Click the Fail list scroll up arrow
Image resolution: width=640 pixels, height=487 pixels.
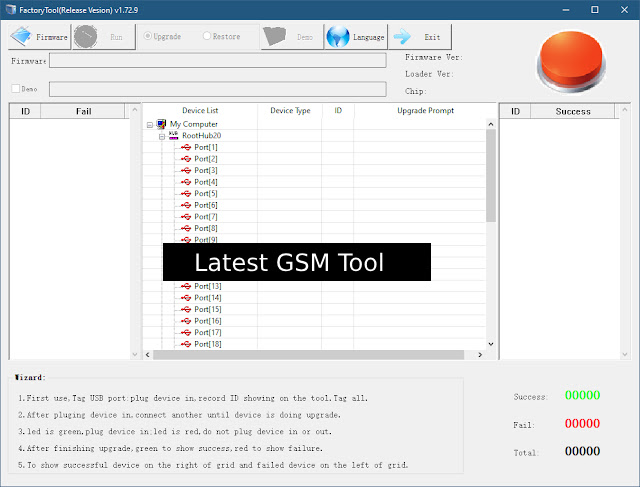pos(135,110)
